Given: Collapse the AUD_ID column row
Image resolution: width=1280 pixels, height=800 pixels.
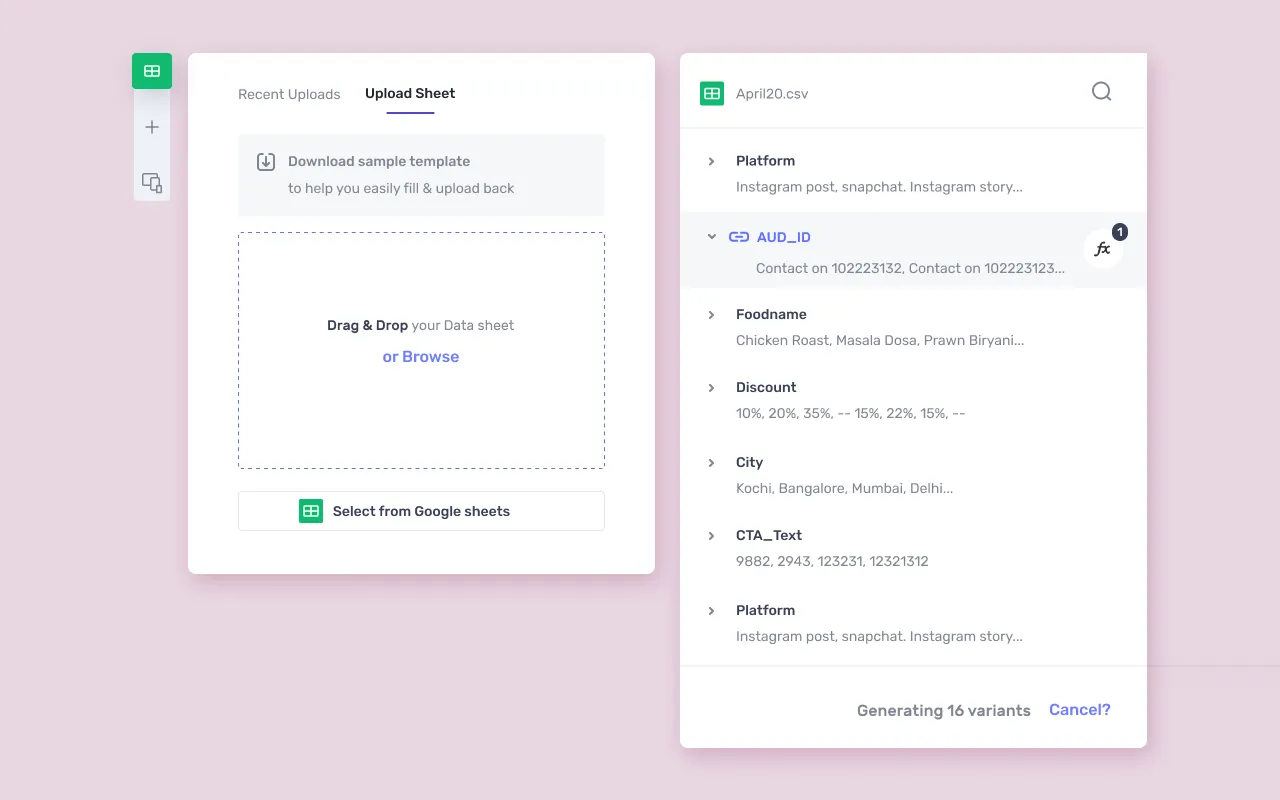Looking at the screenshot, I should [711, 237].
